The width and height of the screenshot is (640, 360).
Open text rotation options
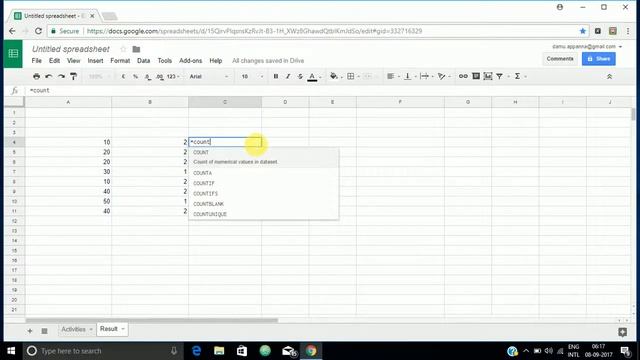point(441,76)
